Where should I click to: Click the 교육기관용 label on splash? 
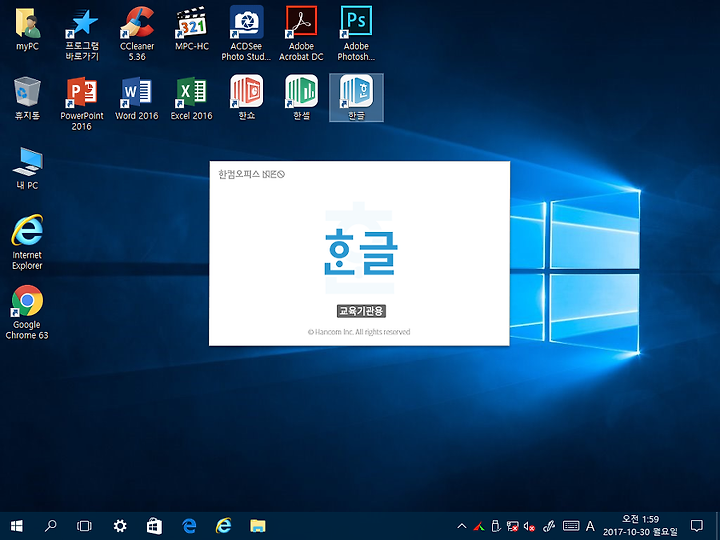[361, 311]
